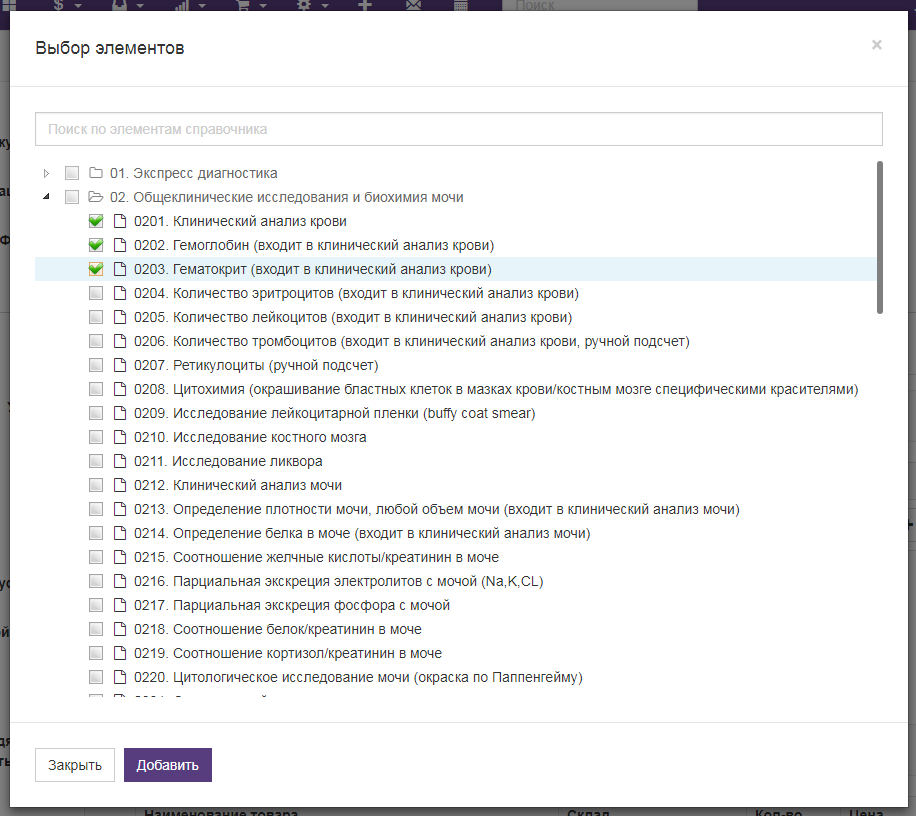Click the Закрыть button
Viewport: 916px width, 816px height.
(x=75, y=765)
